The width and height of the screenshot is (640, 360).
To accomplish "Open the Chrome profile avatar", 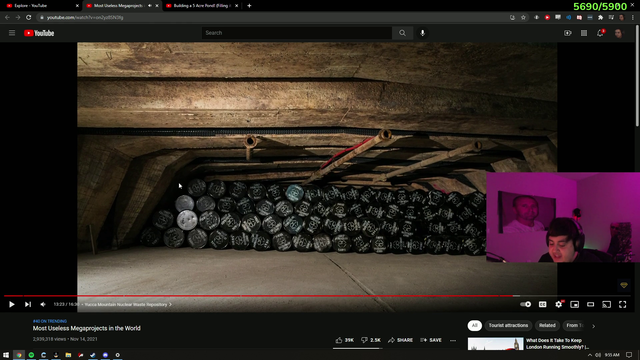I will (622, 18).
